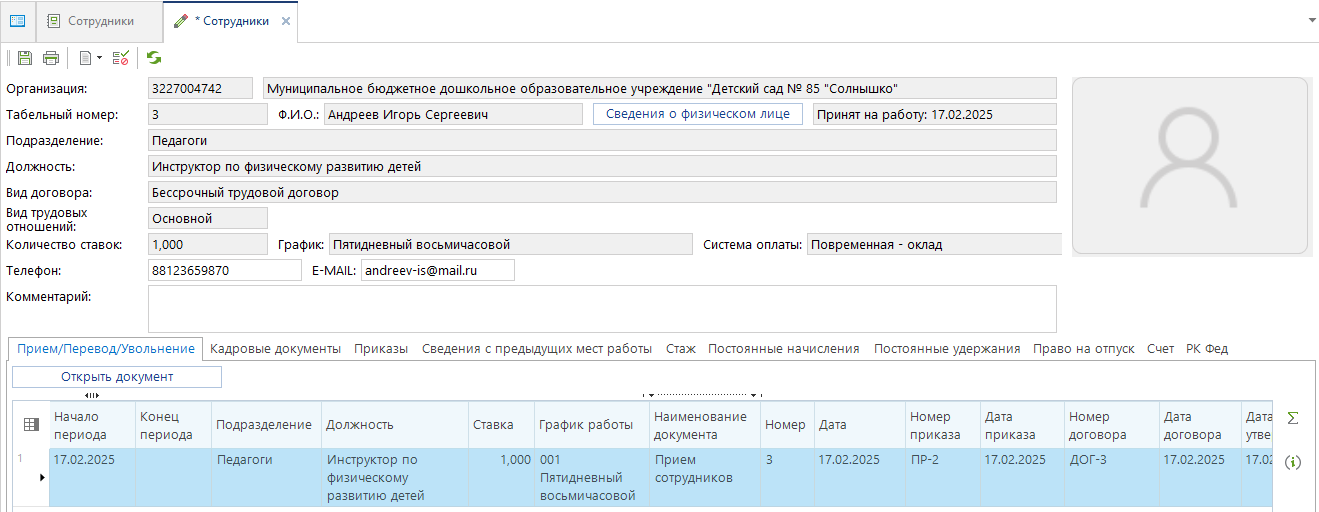Viewport: 1319px width, 512px height.
Task: Click the Print icon in toolbar
Action: click(x=50, y=58)
